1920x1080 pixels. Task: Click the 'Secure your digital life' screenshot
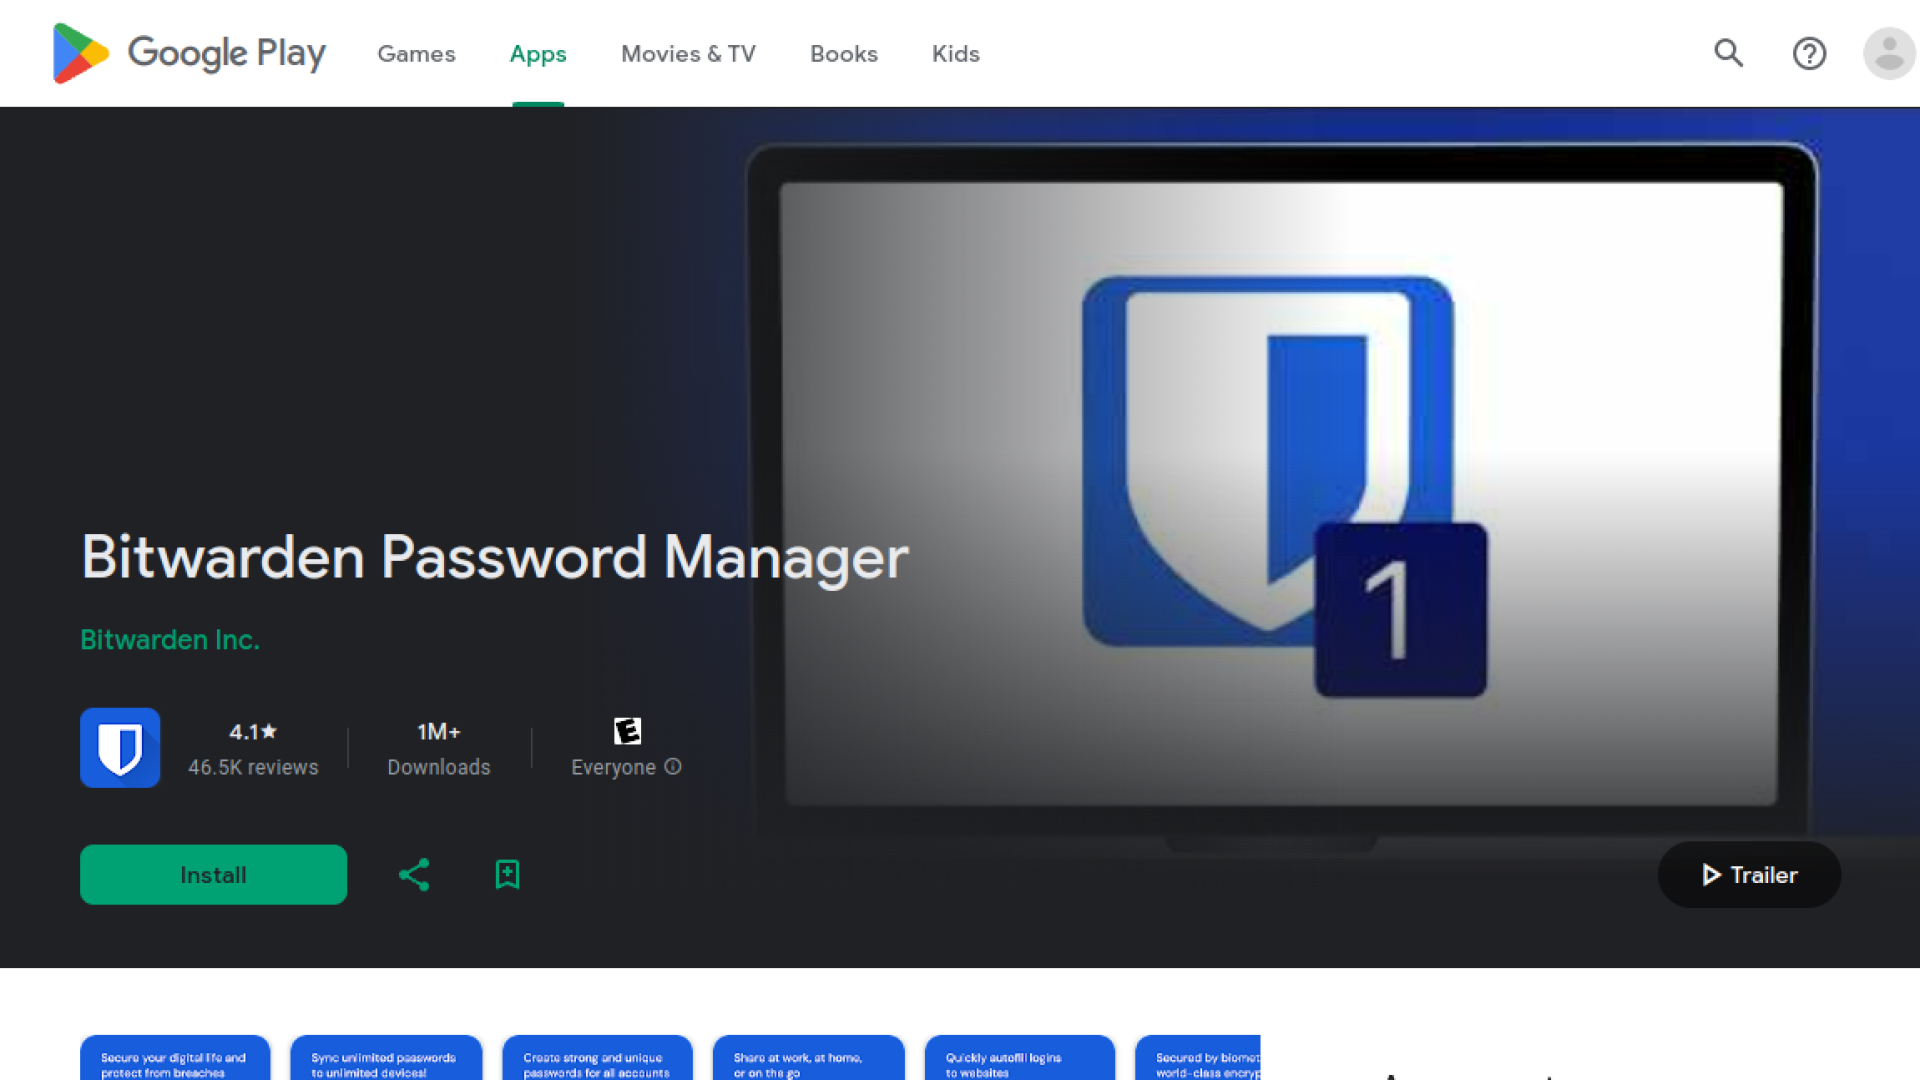click(x=175, y=1060)
